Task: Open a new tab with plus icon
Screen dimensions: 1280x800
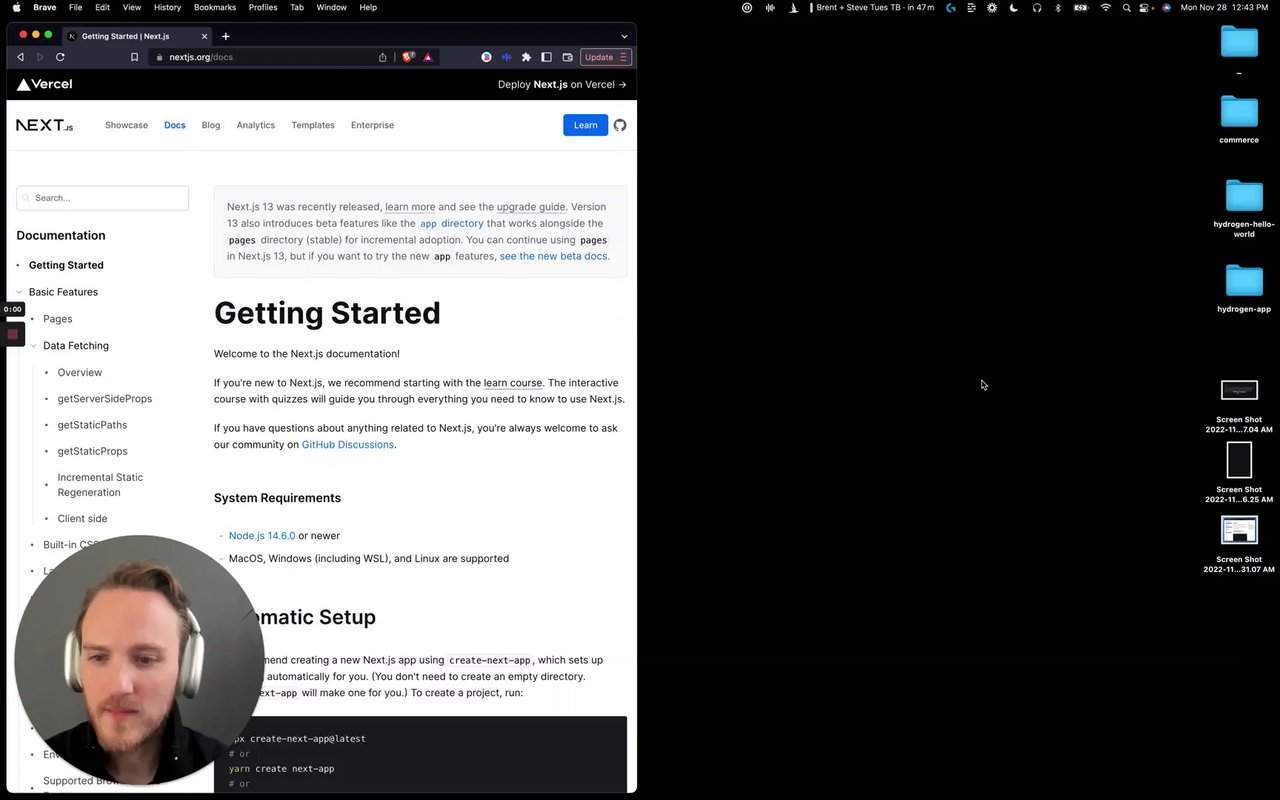Action: [x=225, y=36]
